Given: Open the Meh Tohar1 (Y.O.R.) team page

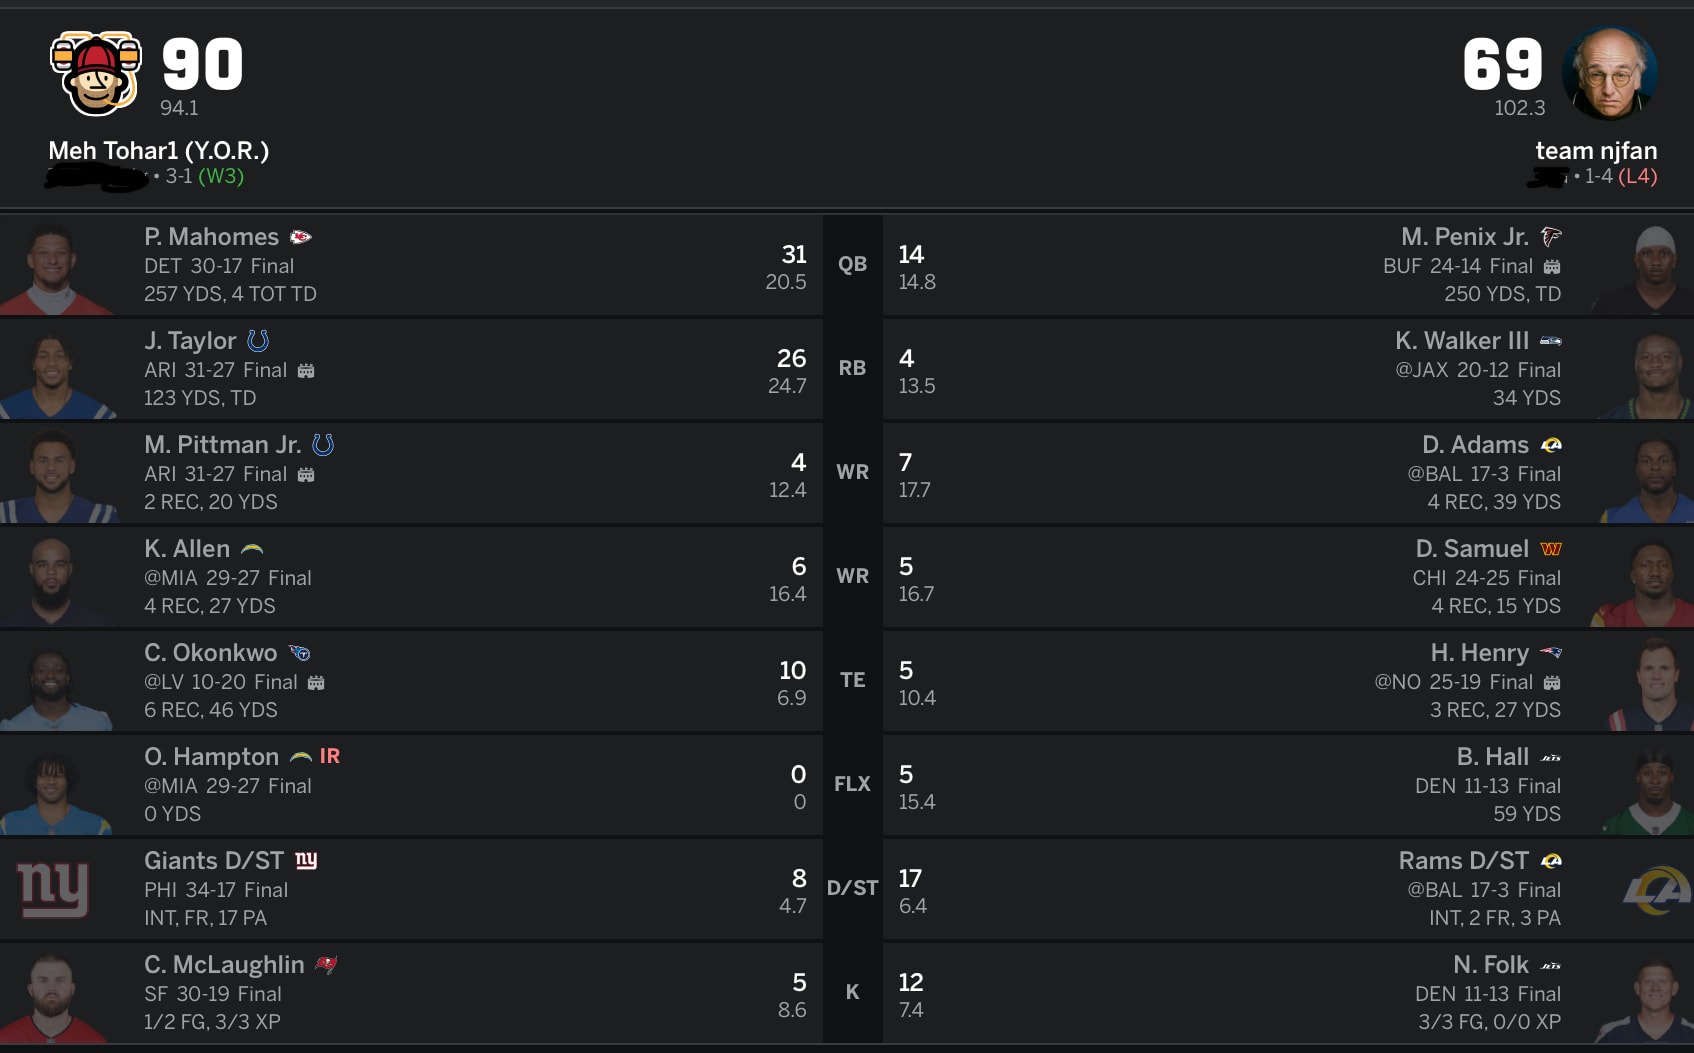Looking at the screenshot, I should coord(158,151).
